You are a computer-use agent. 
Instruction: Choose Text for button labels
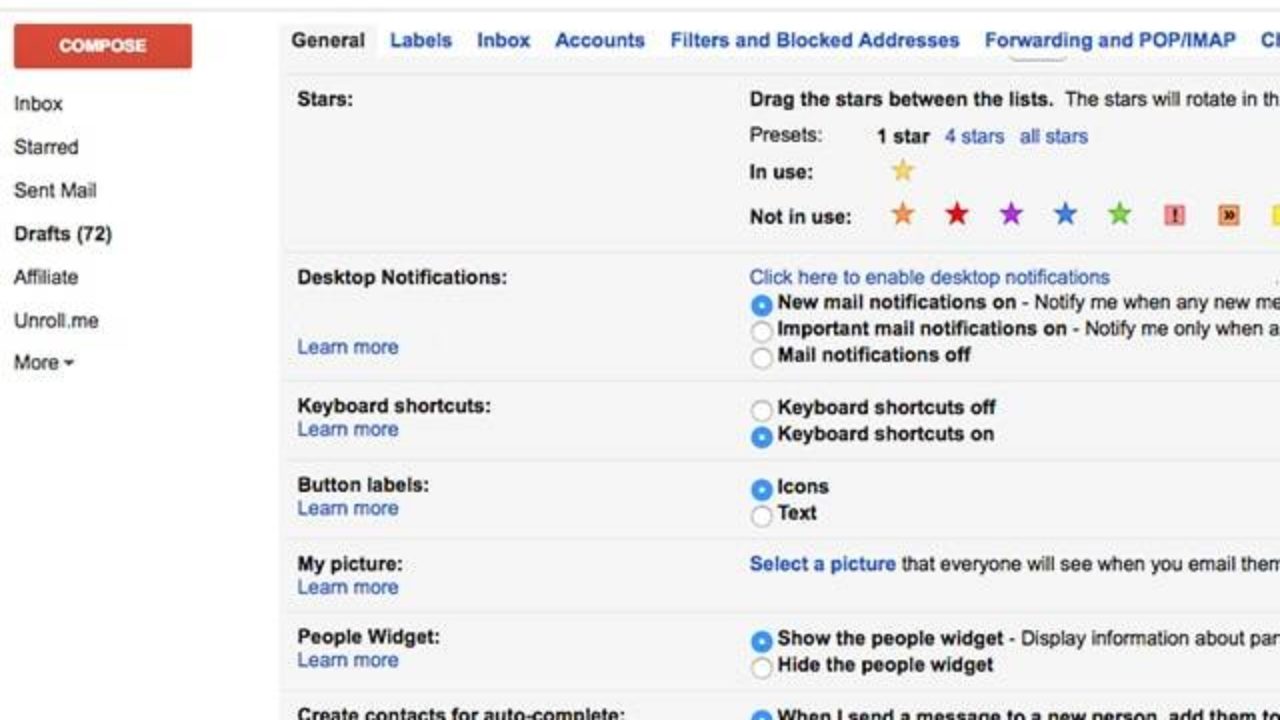[x=762, y=515]
